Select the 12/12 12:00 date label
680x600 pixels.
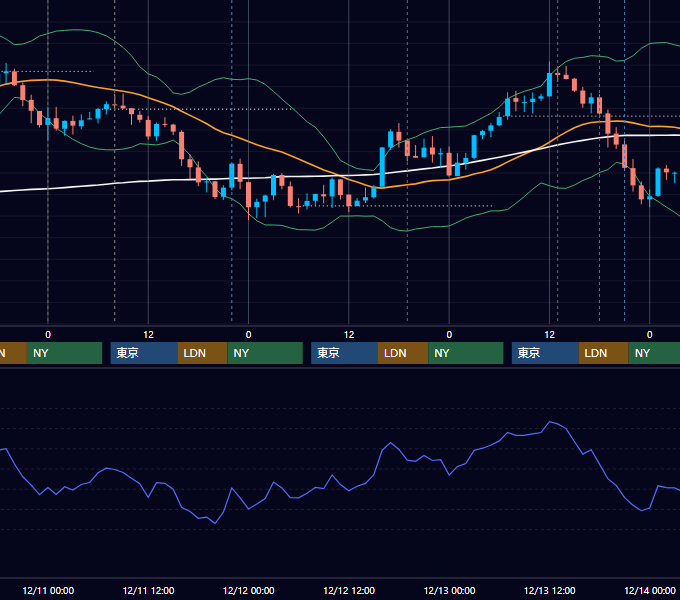349,590
